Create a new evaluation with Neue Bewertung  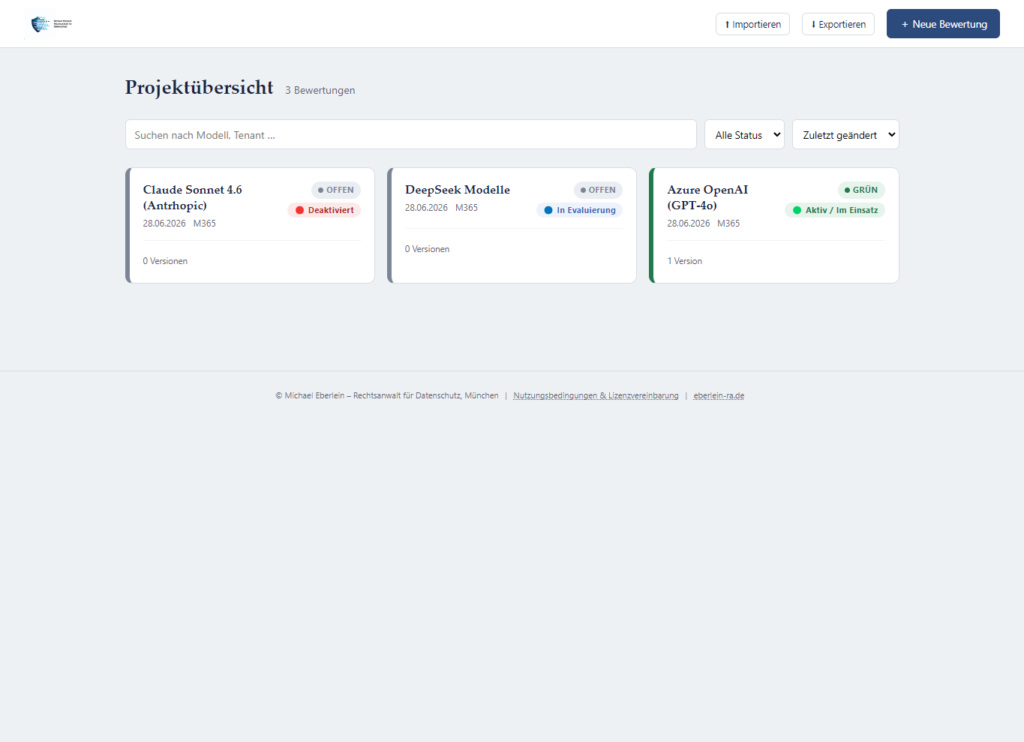943,24
